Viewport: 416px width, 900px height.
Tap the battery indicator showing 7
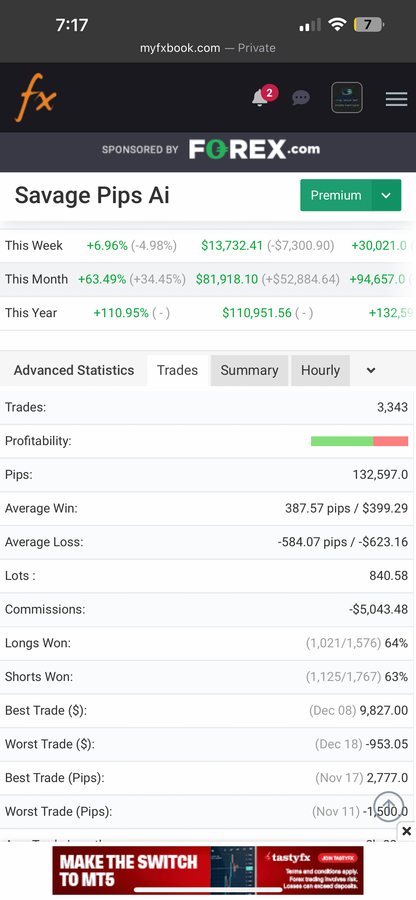(369, 25)
